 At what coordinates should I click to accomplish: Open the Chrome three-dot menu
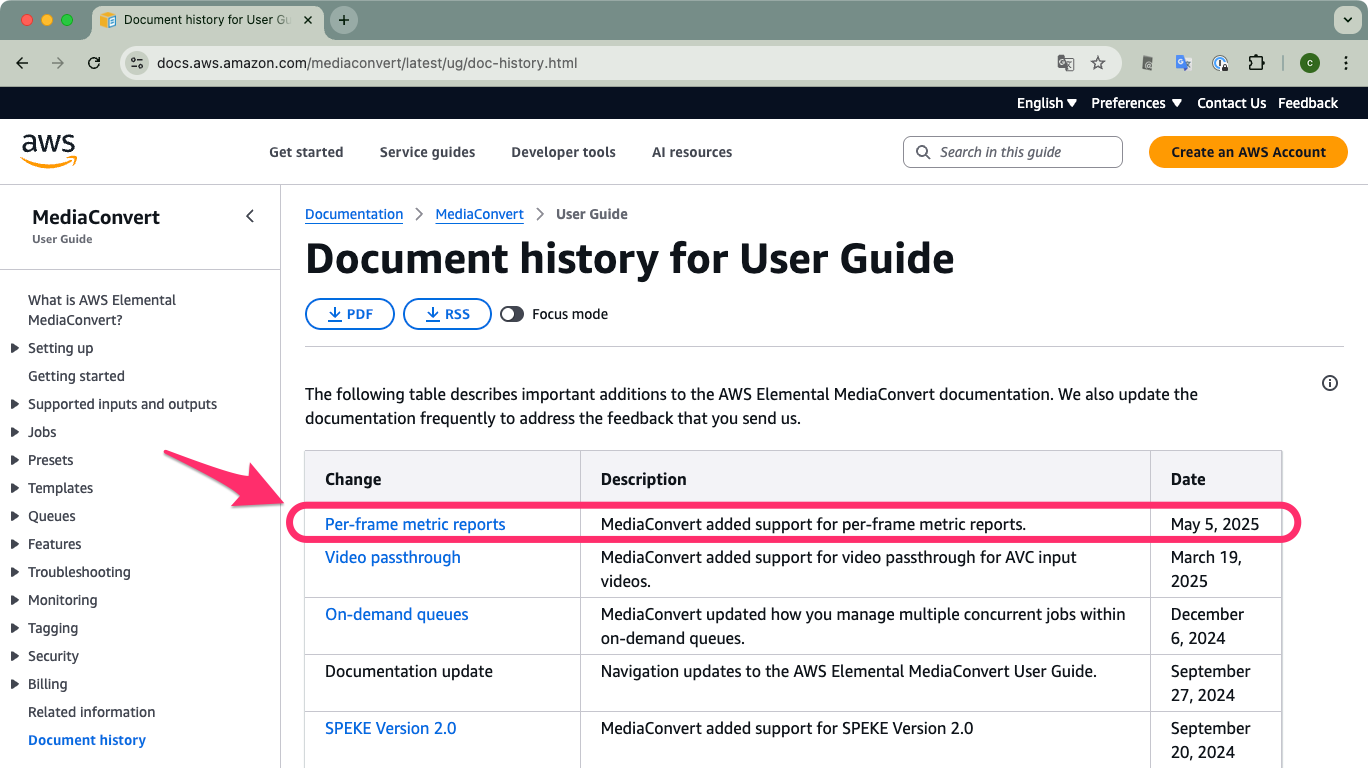click(x=1345, y=63)
